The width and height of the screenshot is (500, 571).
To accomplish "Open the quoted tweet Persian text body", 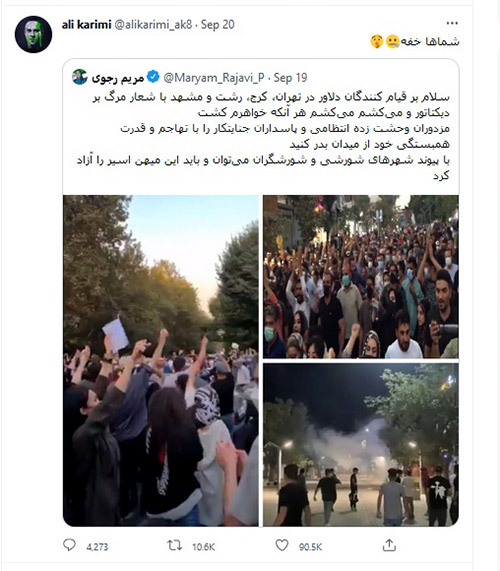I will 263,136.
